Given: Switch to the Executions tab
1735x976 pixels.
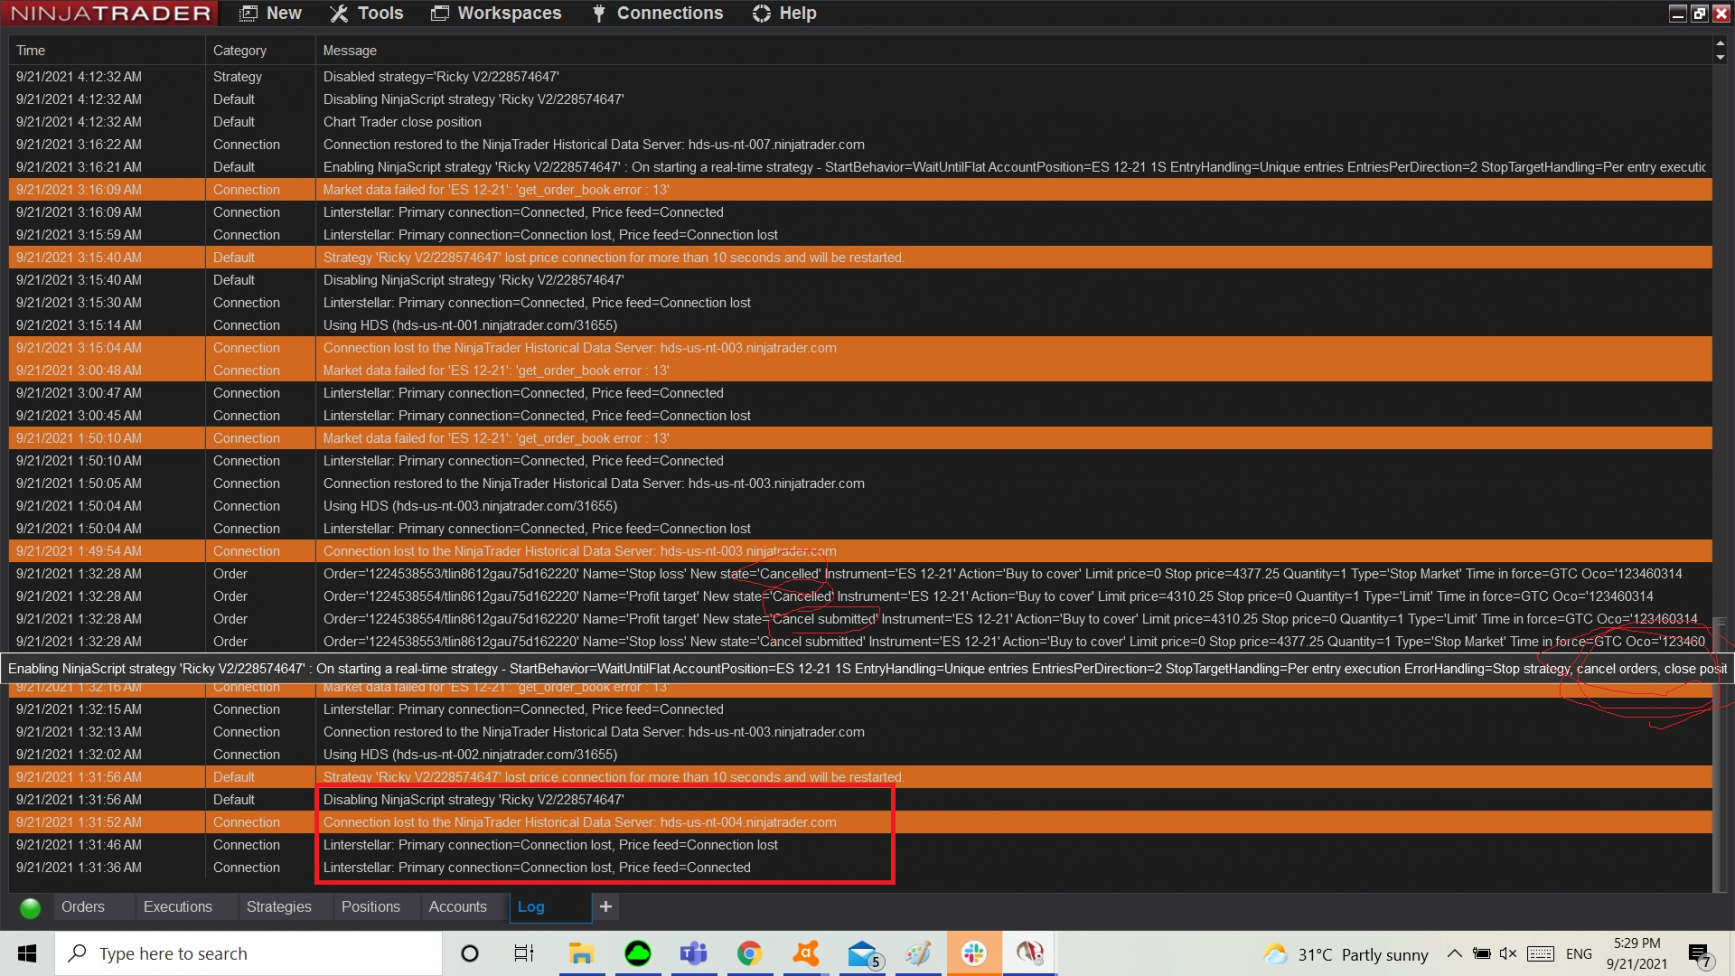Looking at the screenshot, I should 178,907.
